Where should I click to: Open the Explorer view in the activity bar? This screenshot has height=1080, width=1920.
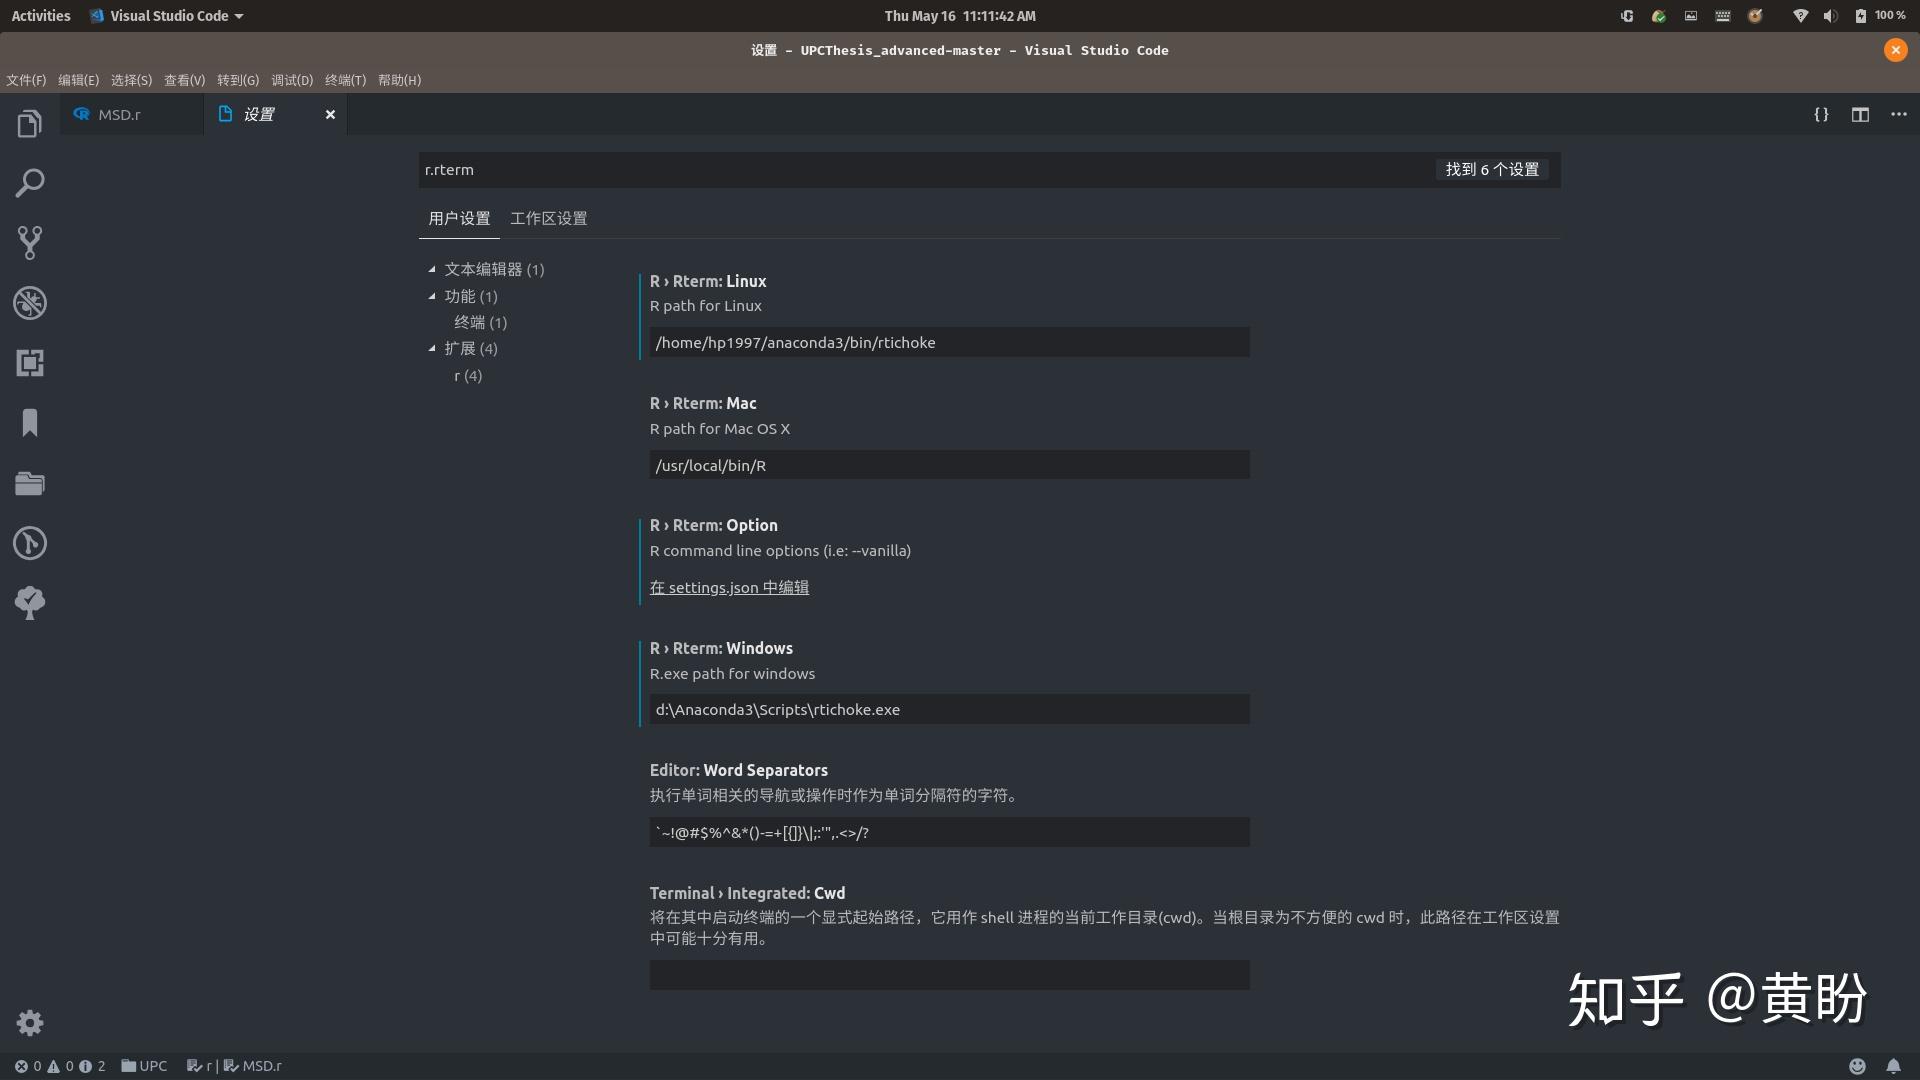[29, 123]
